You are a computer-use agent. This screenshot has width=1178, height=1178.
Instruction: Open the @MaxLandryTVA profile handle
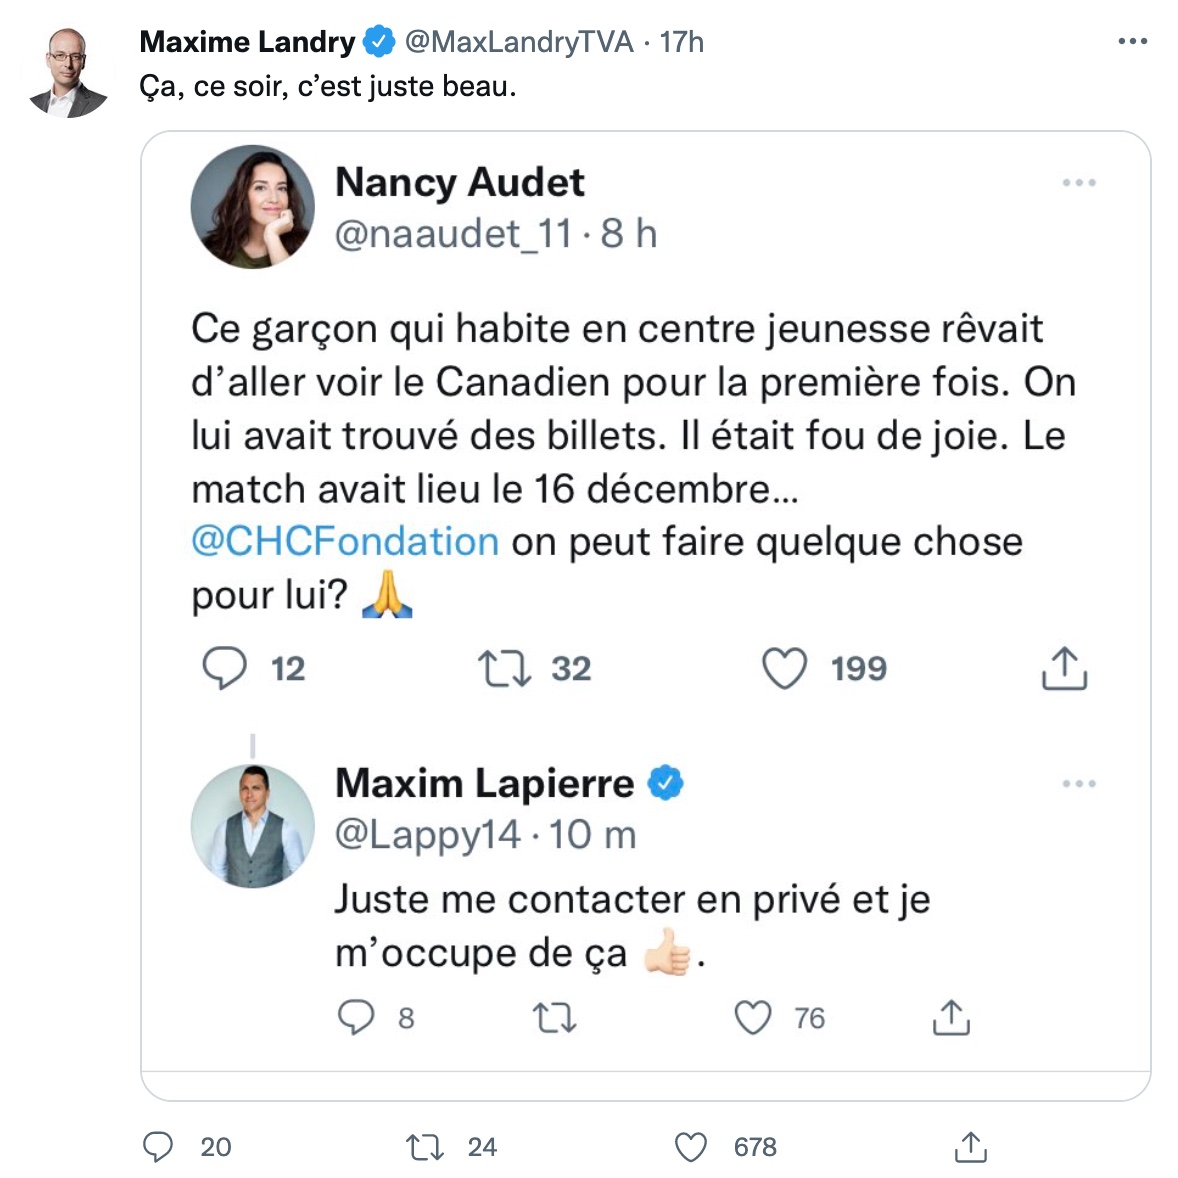519,42
